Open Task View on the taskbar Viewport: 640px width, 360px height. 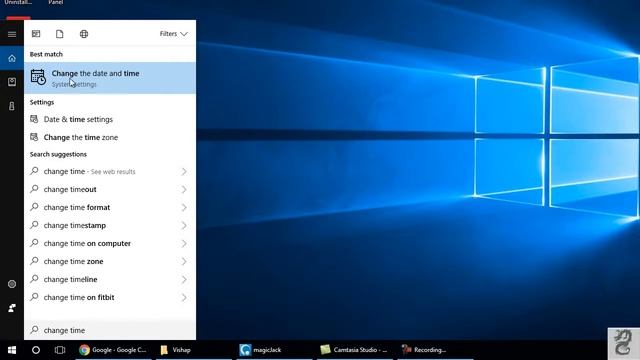[x=60, y=350]
